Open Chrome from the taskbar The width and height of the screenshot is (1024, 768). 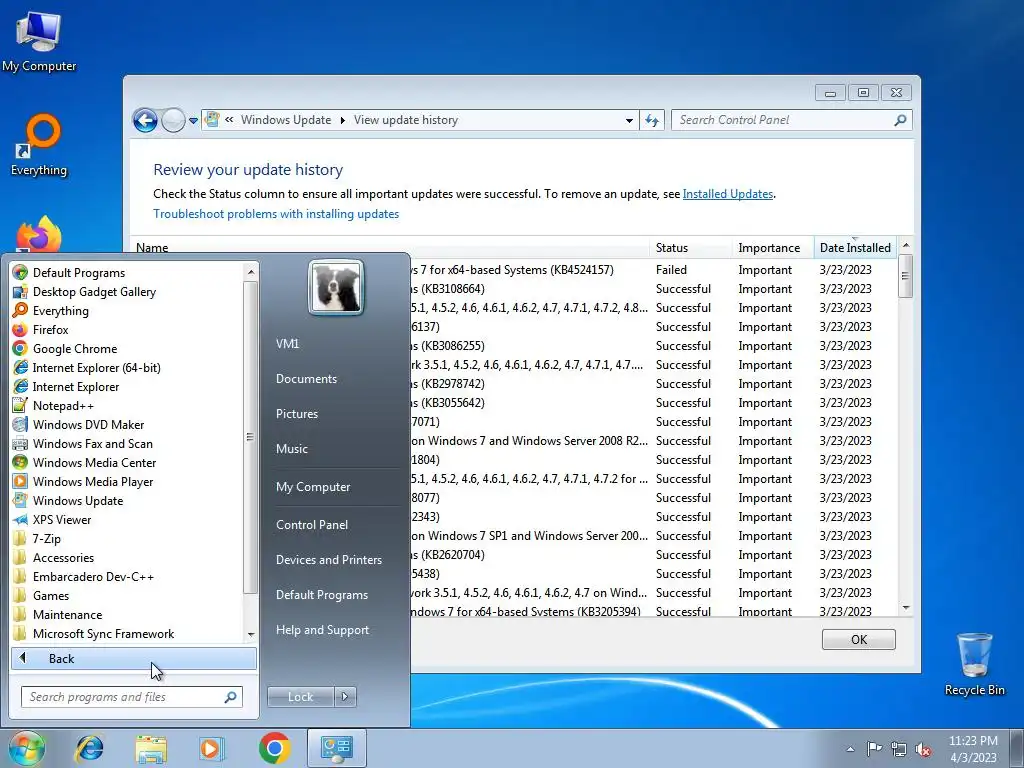click(x=274, y=748)
